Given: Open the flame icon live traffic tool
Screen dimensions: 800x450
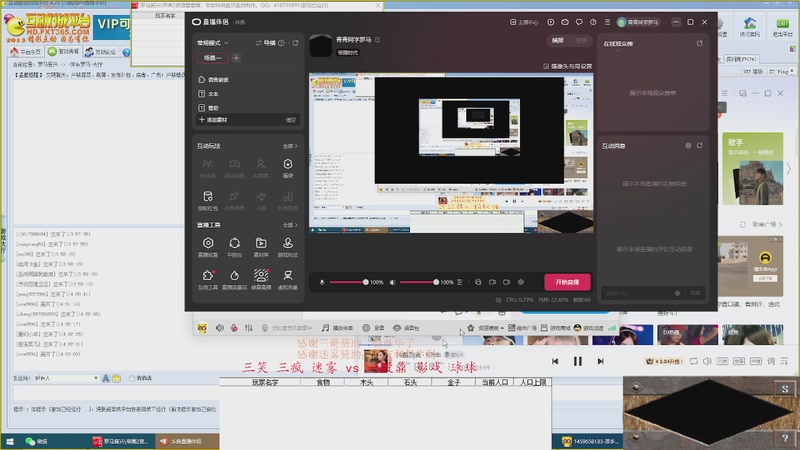Looking at the screenshot, I should click(x=234, y=280).
